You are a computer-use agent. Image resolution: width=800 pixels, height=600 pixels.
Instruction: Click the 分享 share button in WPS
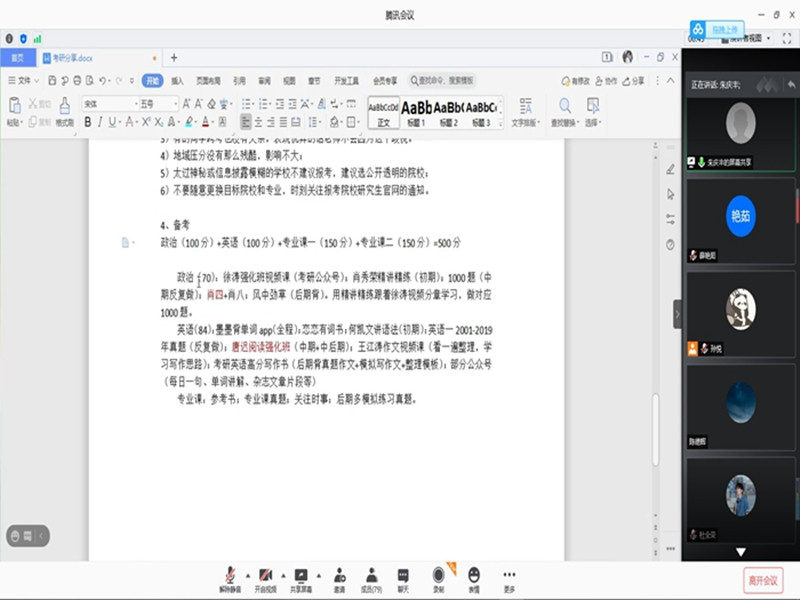click(633, 80)
